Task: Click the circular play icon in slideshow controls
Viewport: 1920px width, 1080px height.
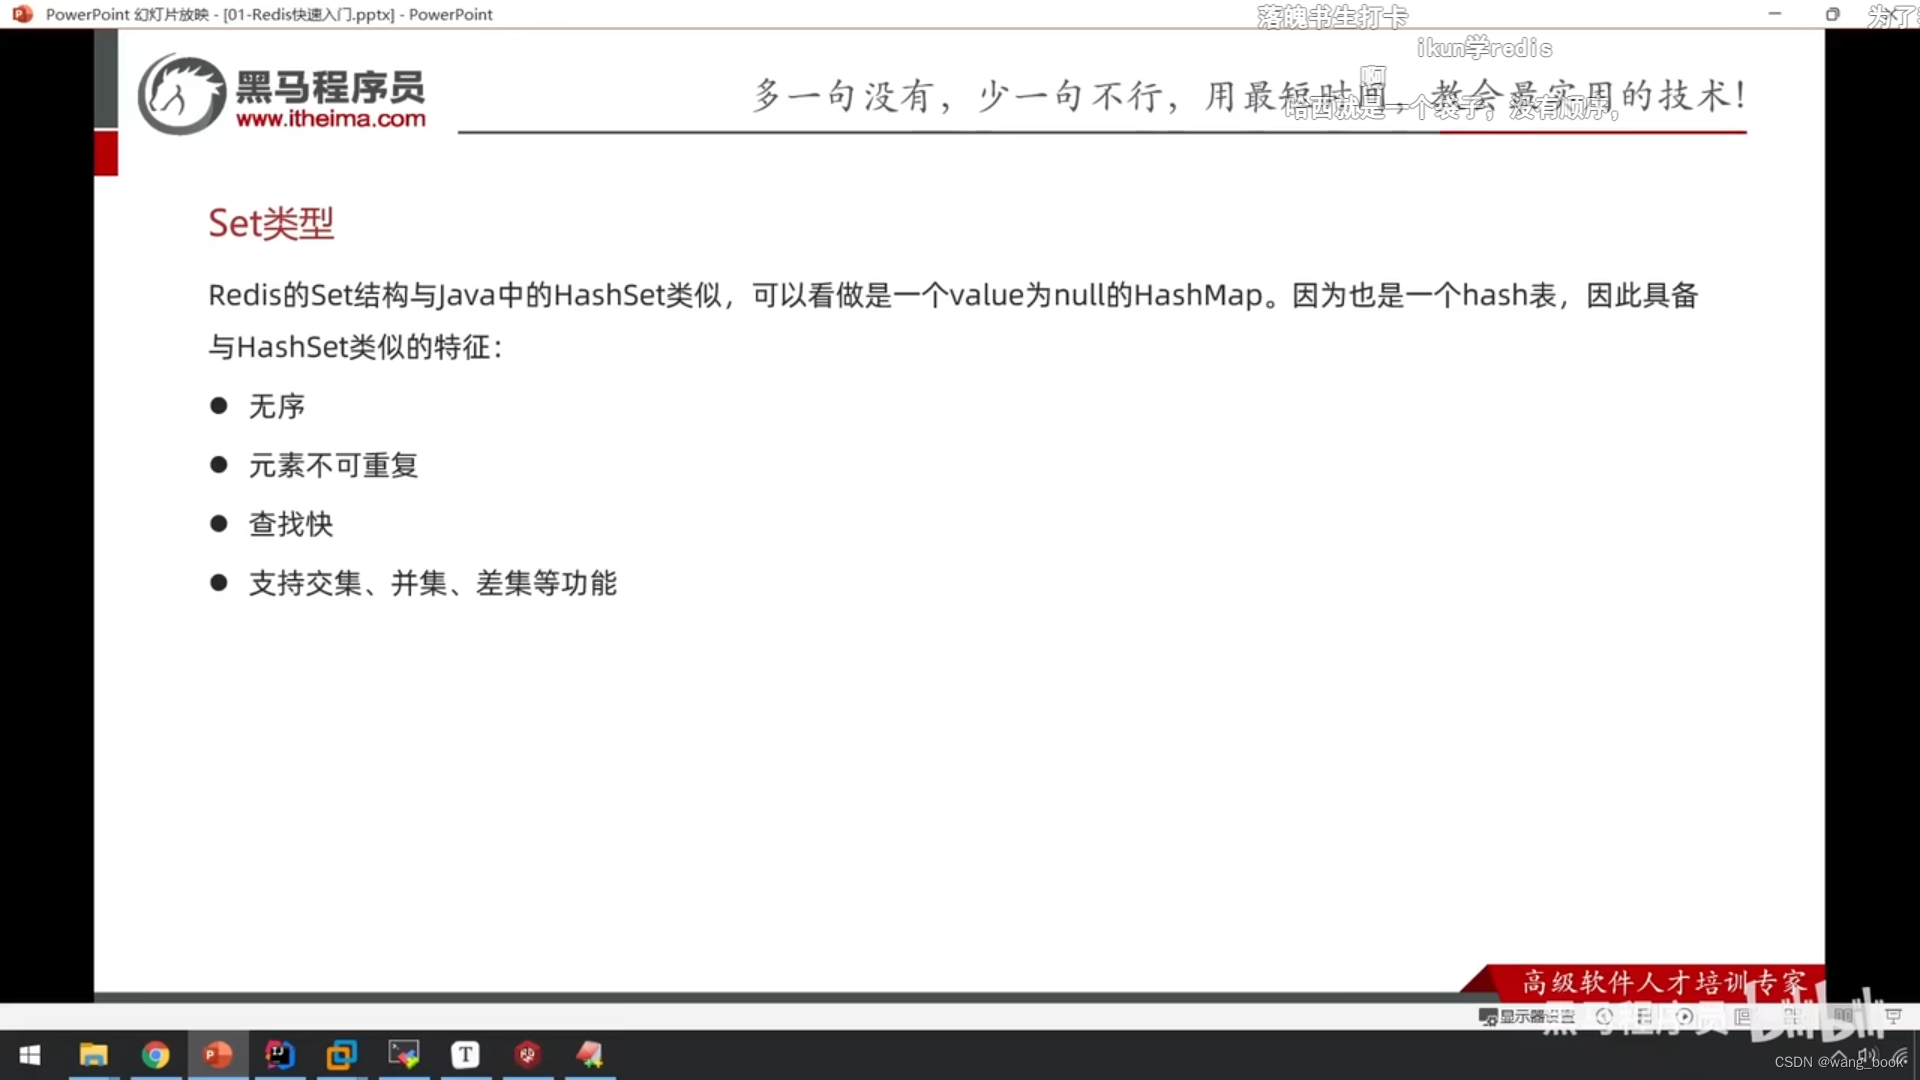Action: [1684, 1017]
